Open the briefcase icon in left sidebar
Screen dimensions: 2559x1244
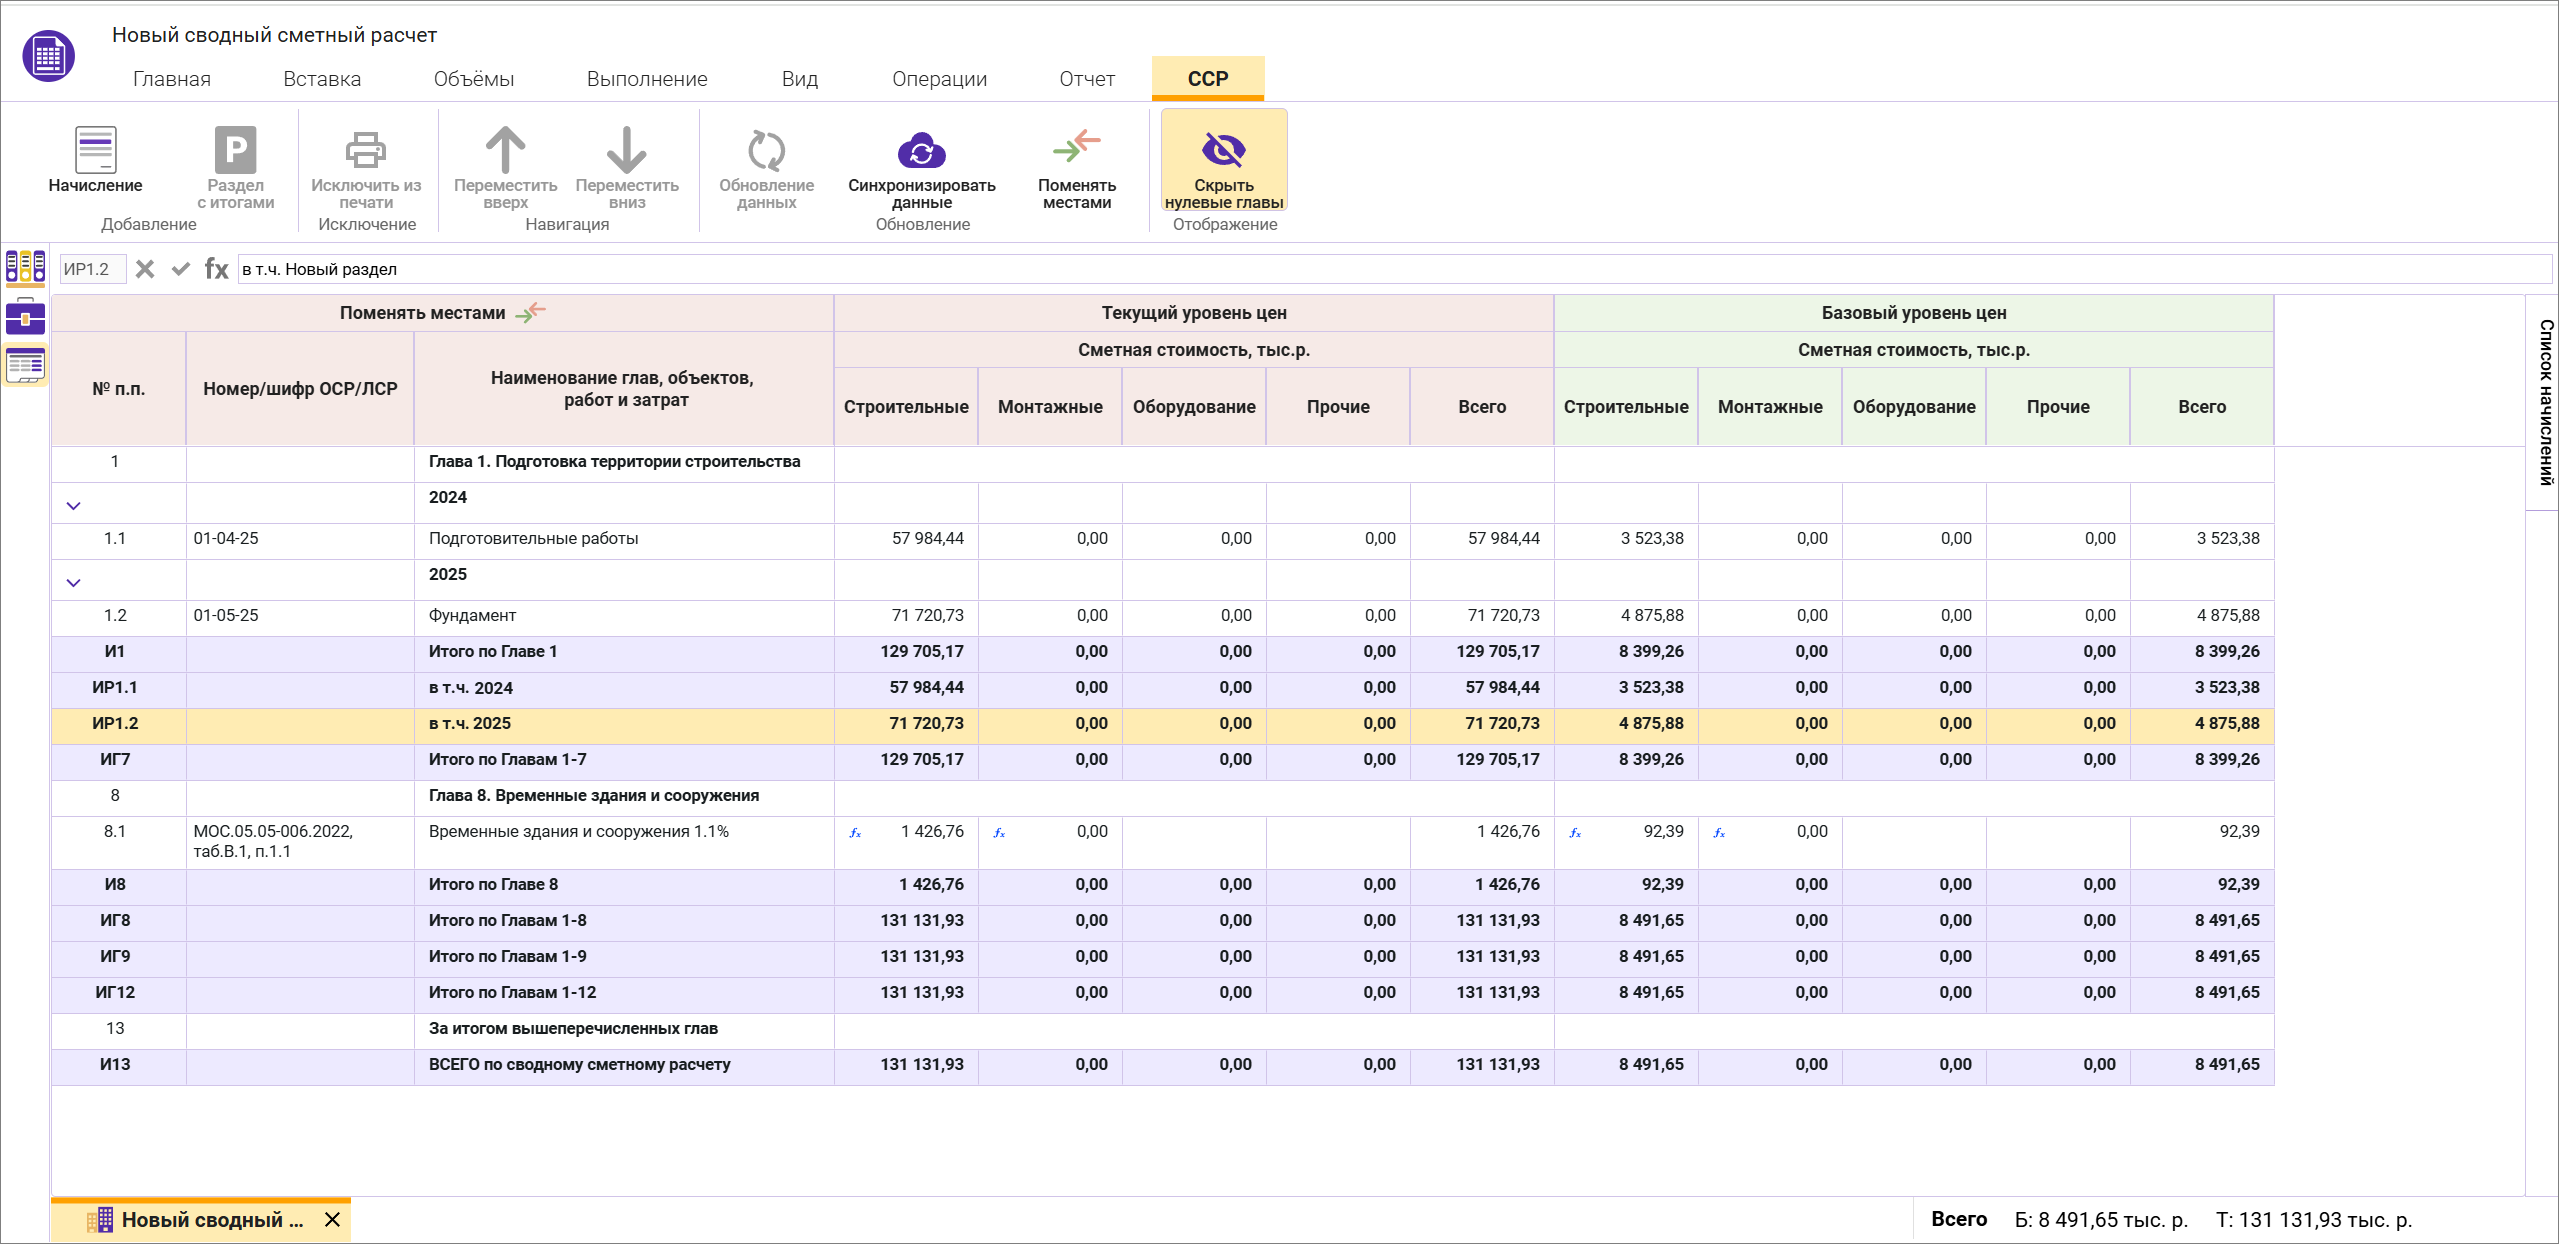point(25,317)
